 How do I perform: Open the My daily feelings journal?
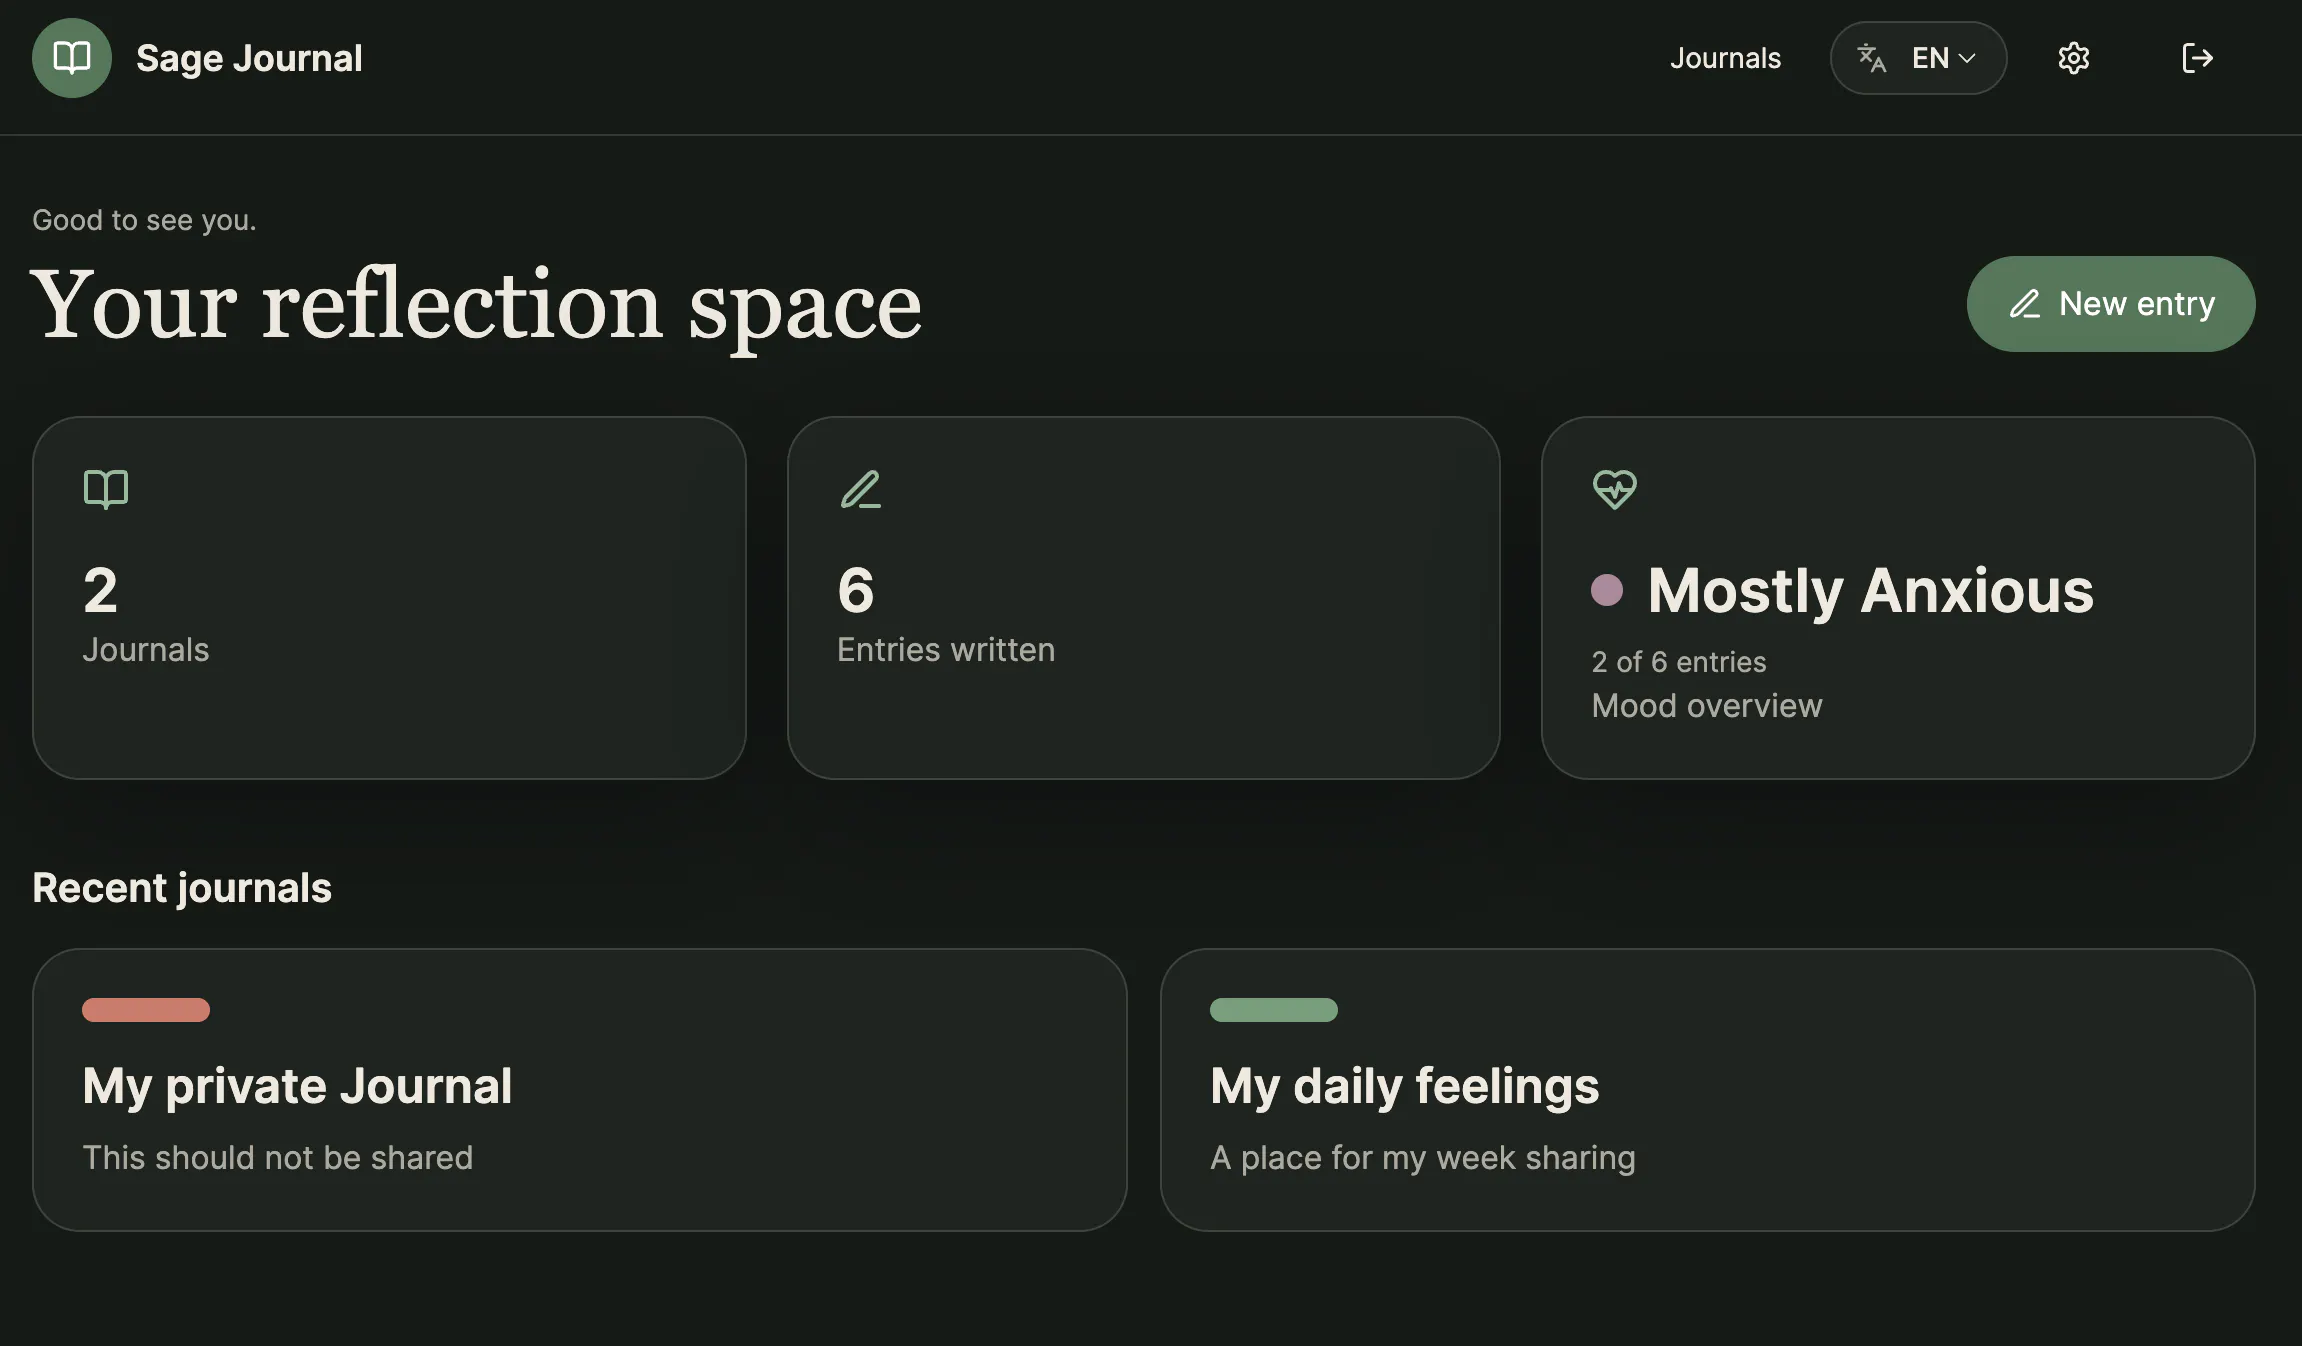[x=1708, y=1090]
